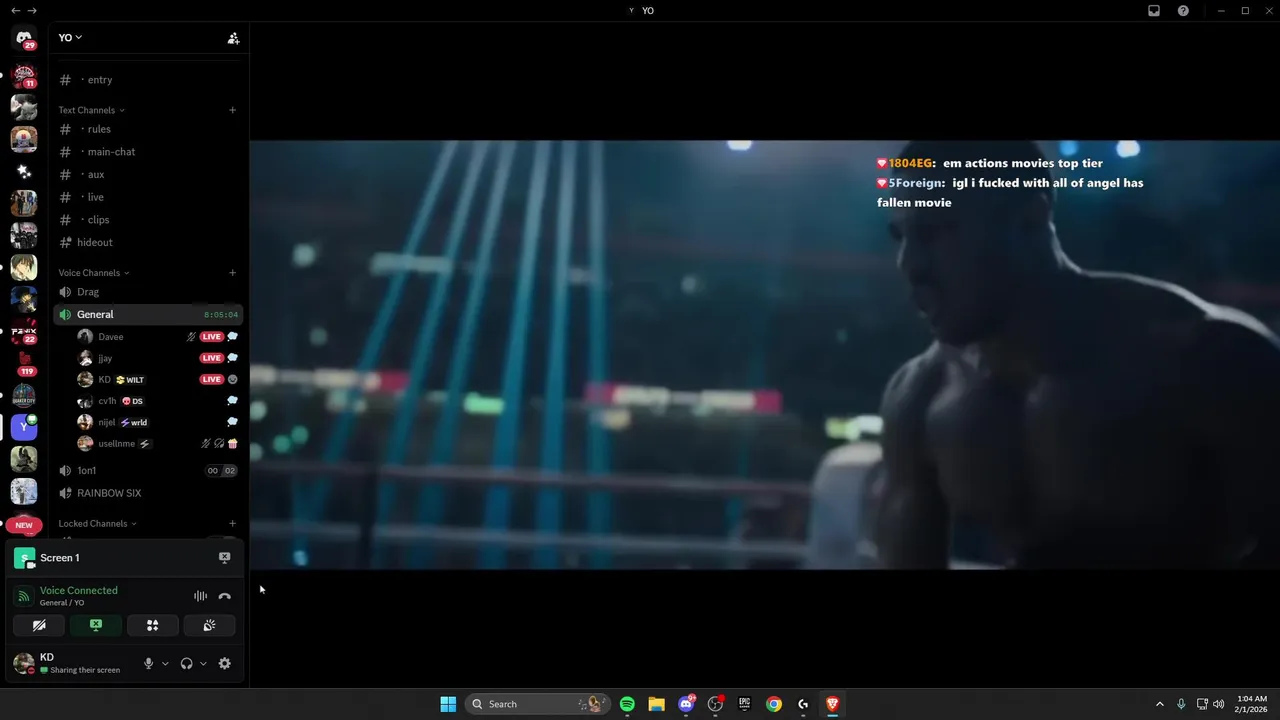Join the 1on1 voice channel
1280x720 pixels.
pyautogui.click(x=148, y=470)
